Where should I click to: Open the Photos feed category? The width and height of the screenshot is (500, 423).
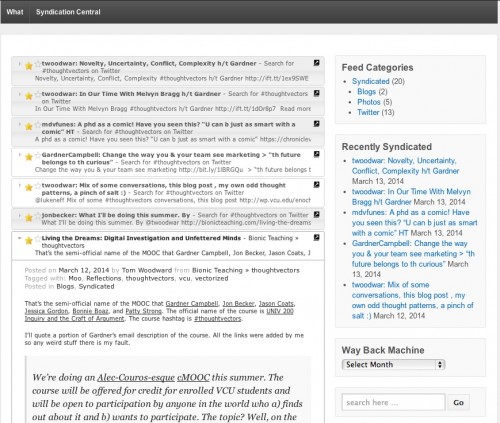tap(369, 102)
